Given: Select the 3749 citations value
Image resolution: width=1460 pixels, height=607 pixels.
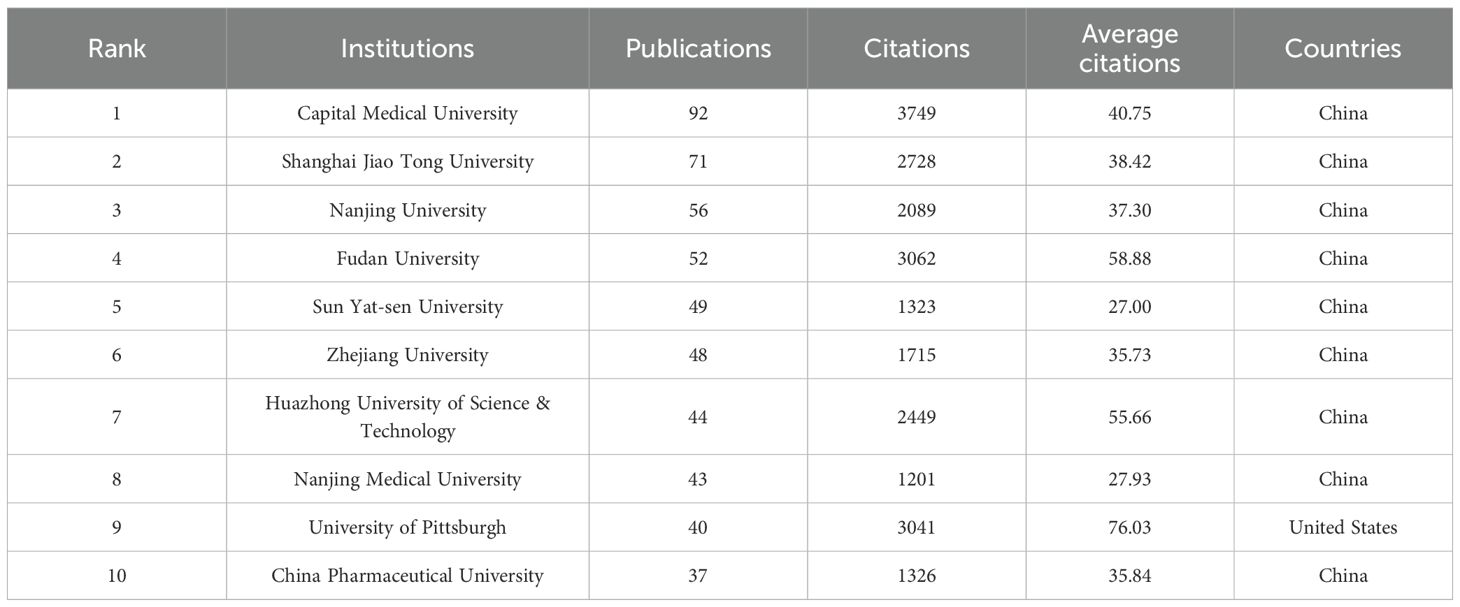Looking at the screenshot, I should coord(916,113).
